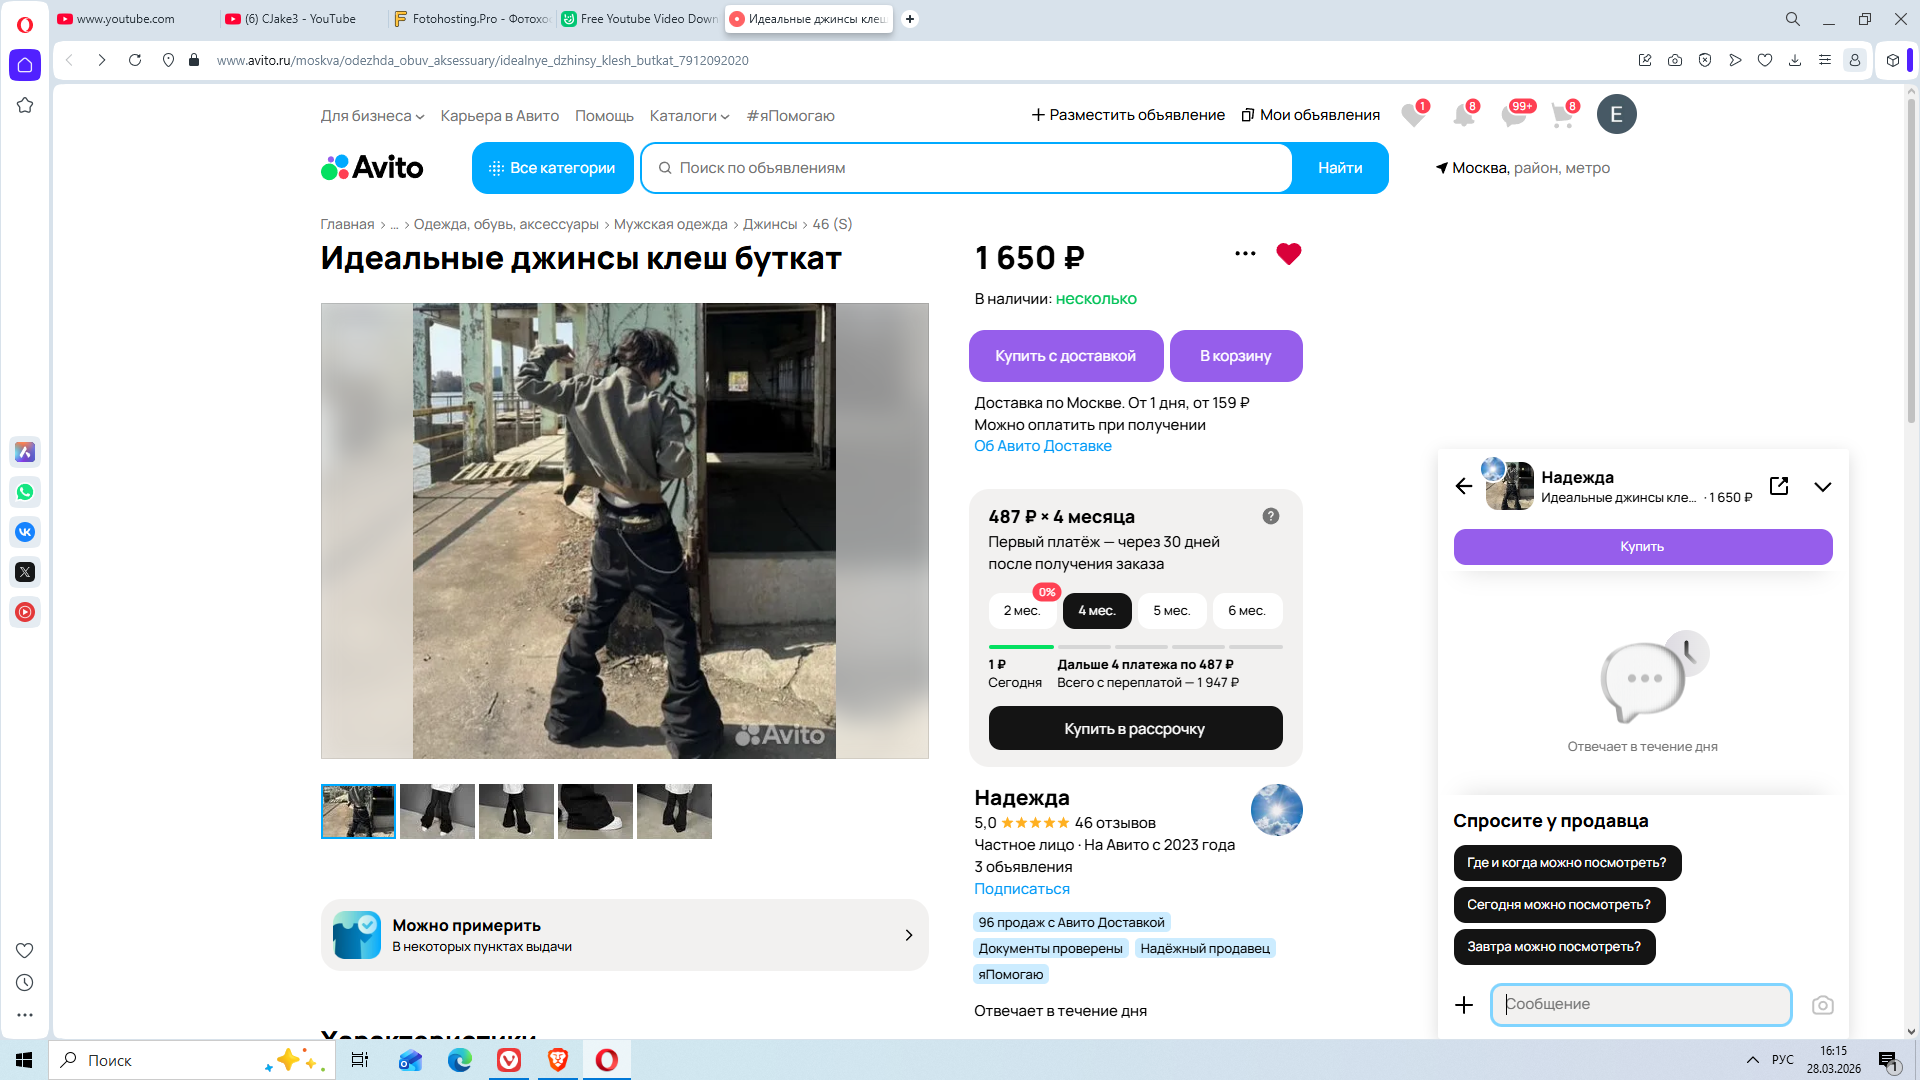1920x1080 pixels.
Task: Open messages icon with 99+ badge
Action: point(1513,115)
